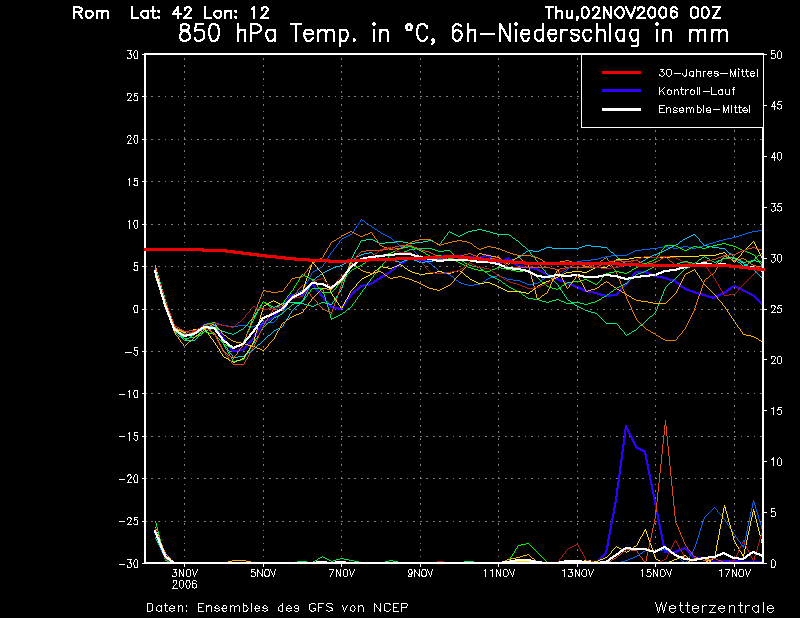The width and height of the screenshot is (800, 618).
Task: Click the blue Kontroll-Lauf legend line
Action: (x=620, y=91)
